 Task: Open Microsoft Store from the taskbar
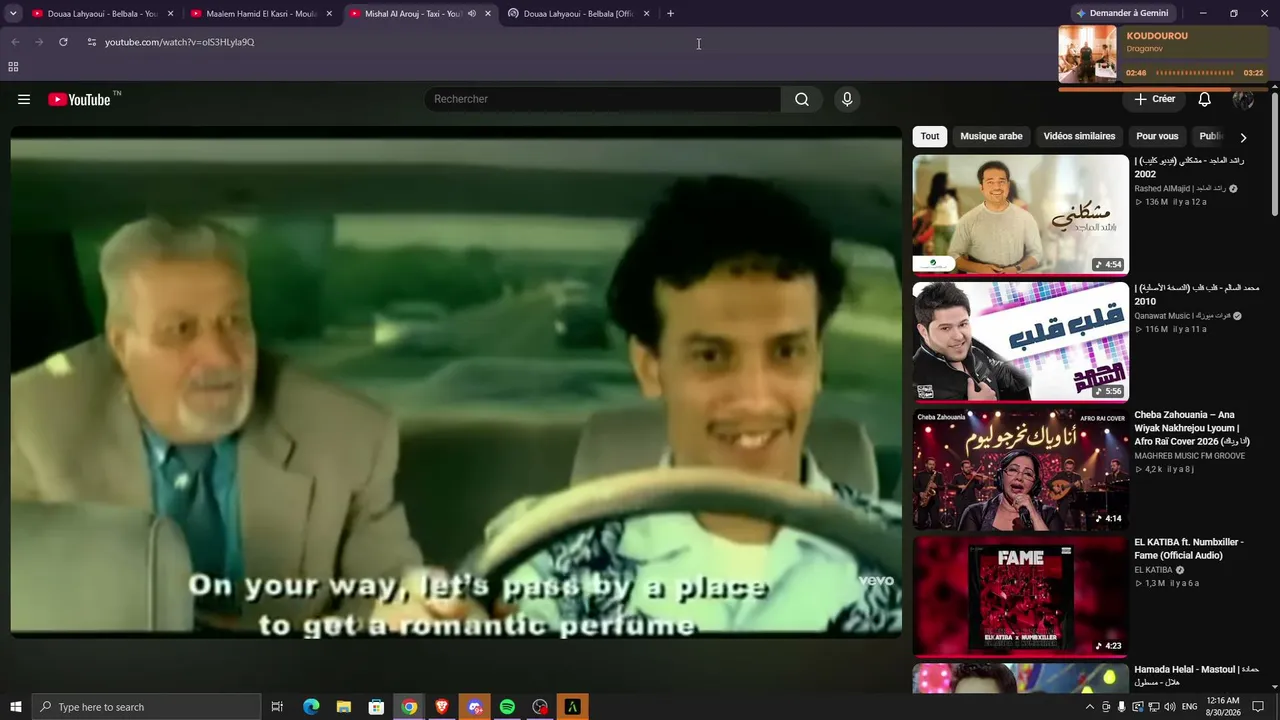[376, 707]
